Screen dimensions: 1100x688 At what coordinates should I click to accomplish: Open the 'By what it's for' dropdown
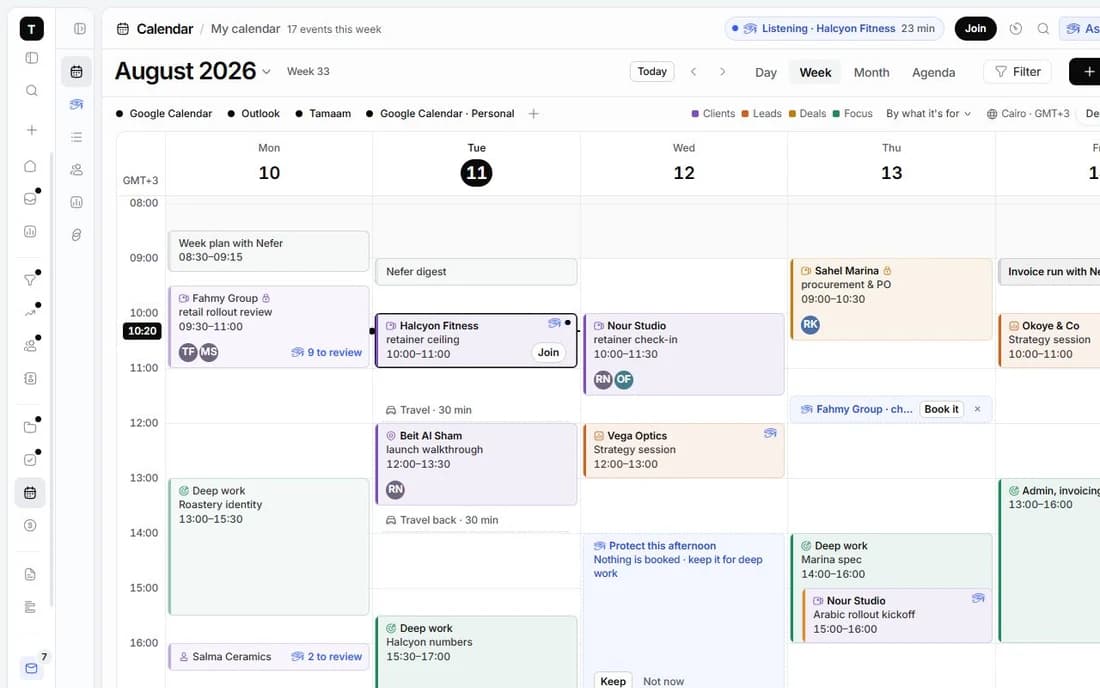928,114
